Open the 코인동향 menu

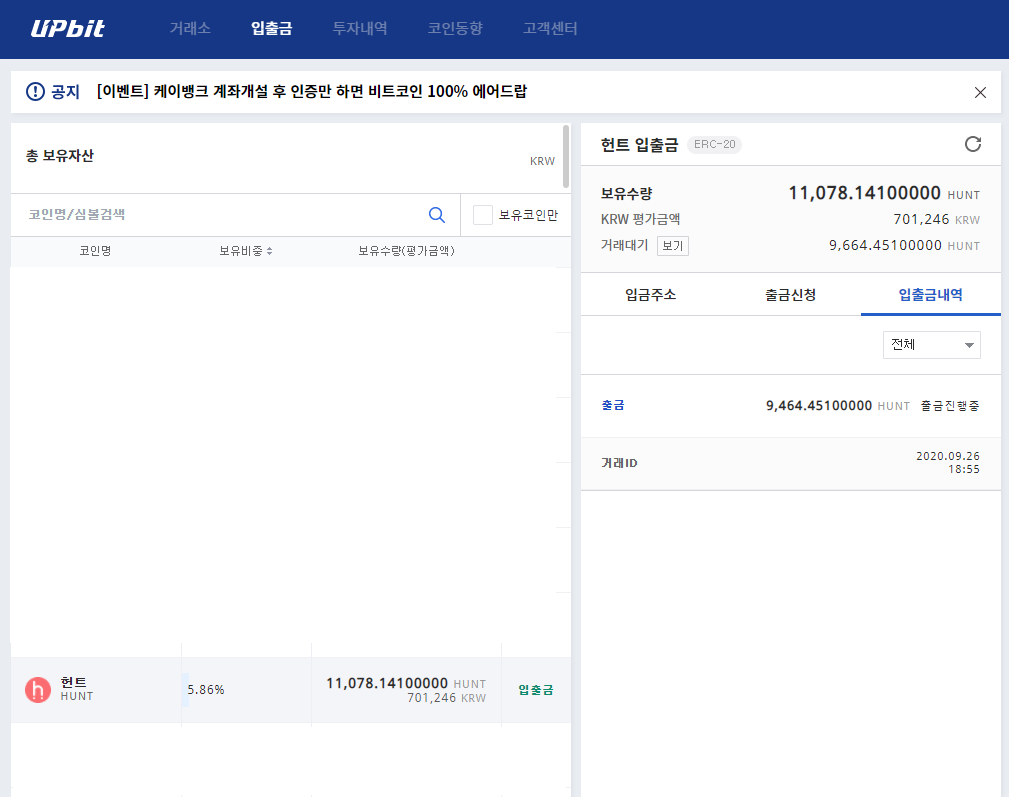[x=455, y=28]
